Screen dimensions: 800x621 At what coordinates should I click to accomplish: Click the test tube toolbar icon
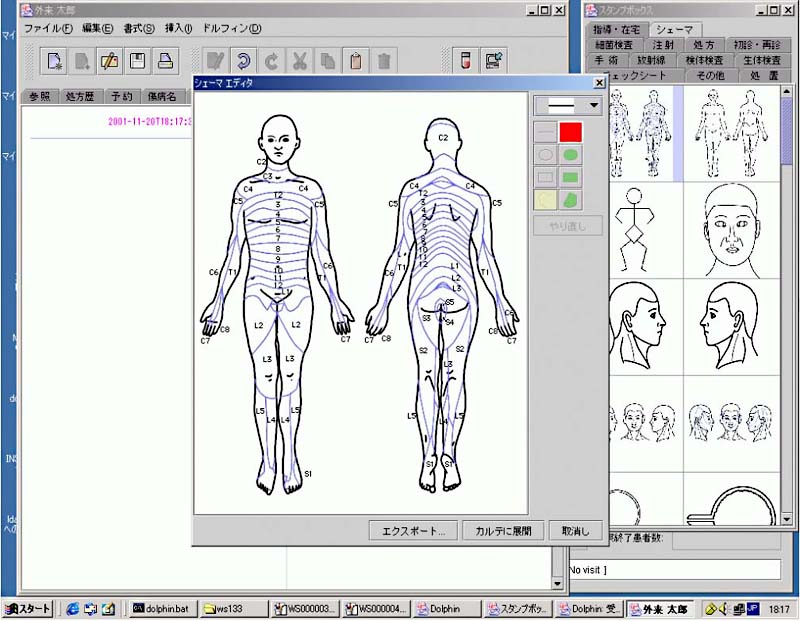(465, 60)
